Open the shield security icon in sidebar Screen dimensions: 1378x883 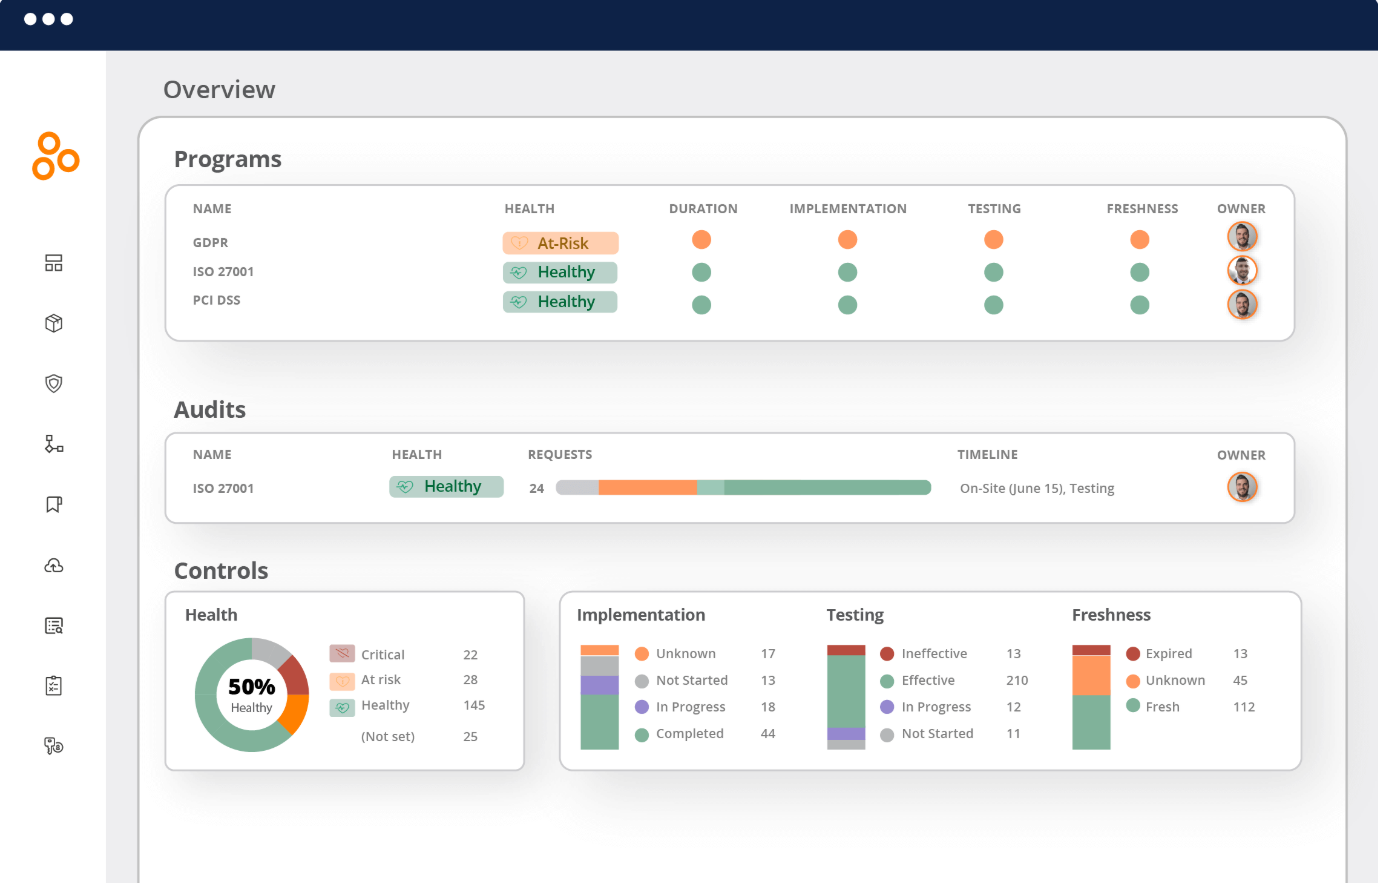point(53,383)
